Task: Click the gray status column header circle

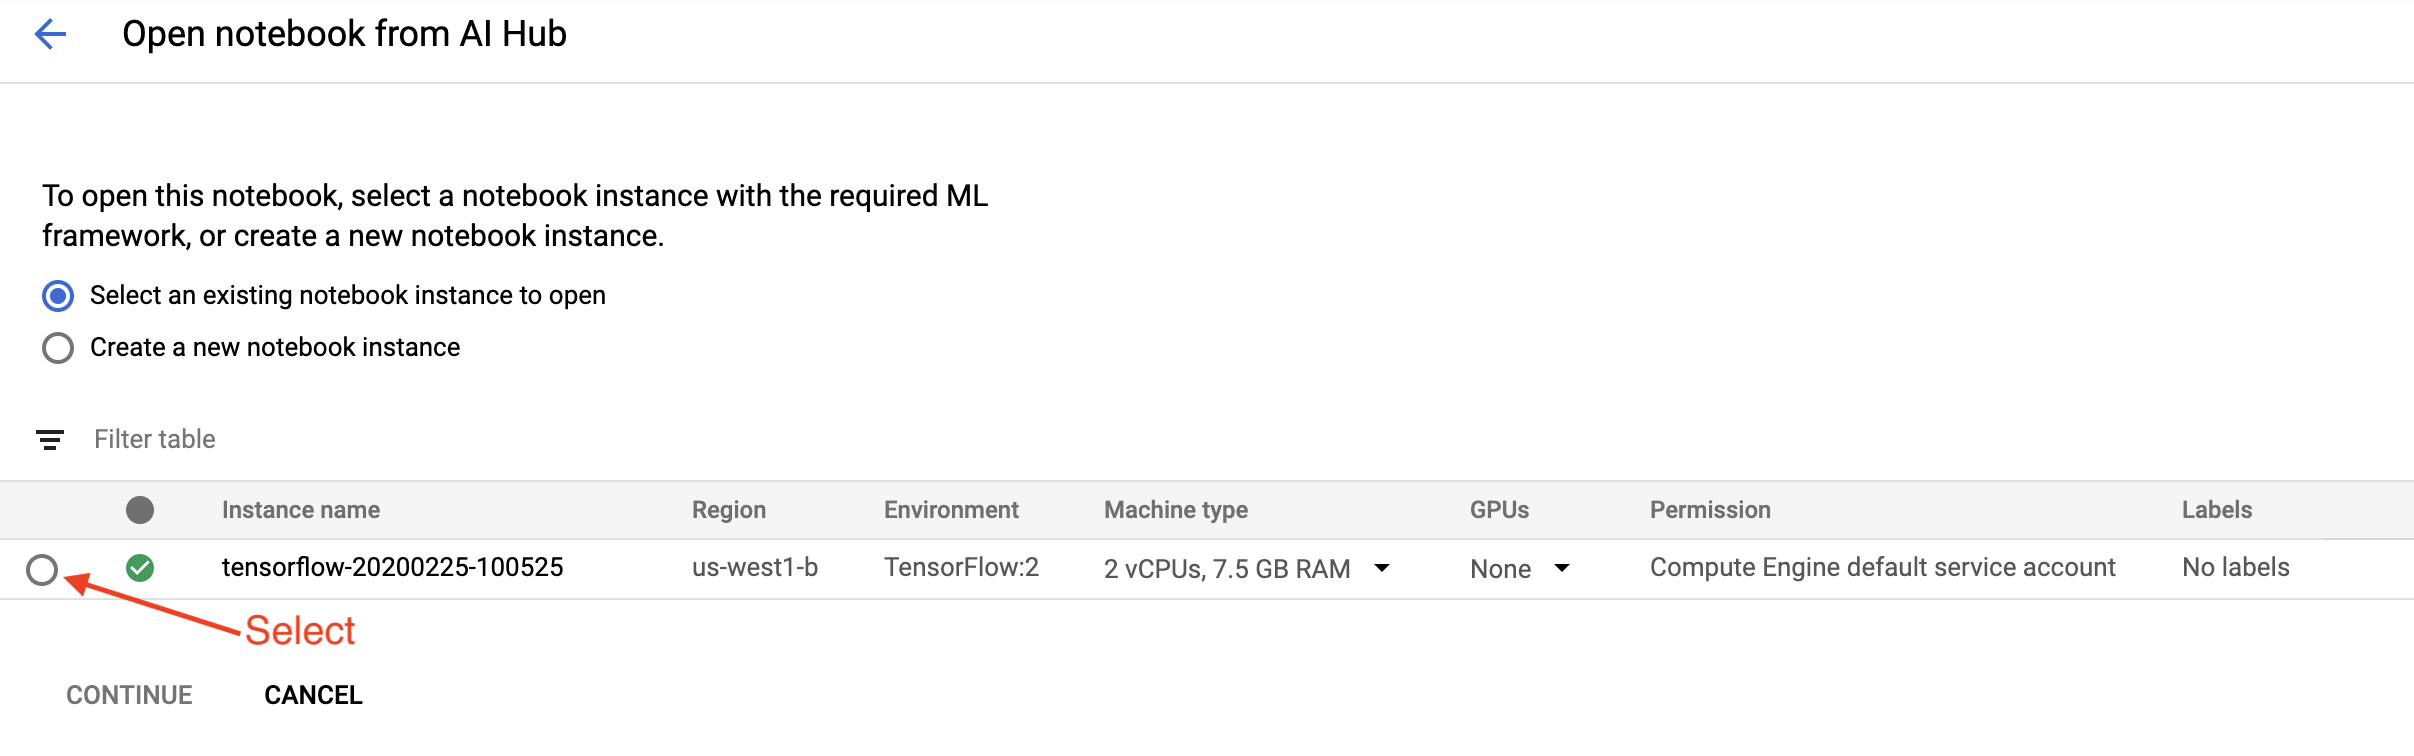Action: [x=140, y=510]
